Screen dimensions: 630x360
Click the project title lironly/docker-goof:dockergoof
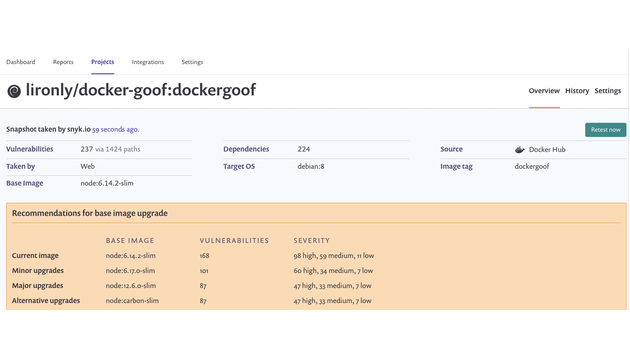tap(141, 90)
